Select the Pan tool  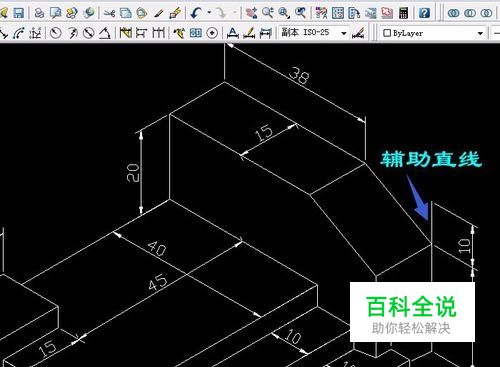(x=251, y=13)
